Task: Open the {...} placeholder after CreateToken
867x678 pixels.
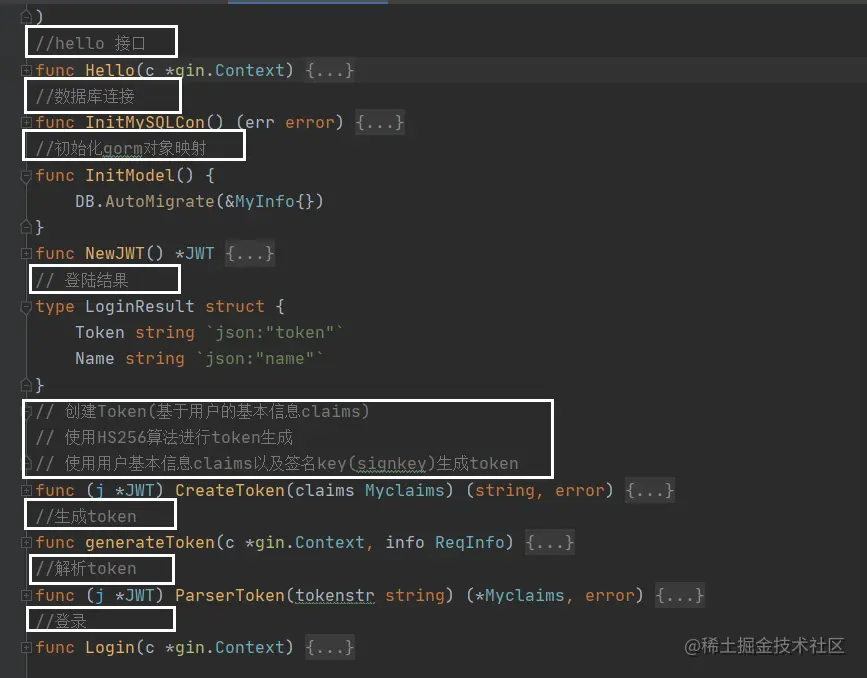Action: point(650,490)
